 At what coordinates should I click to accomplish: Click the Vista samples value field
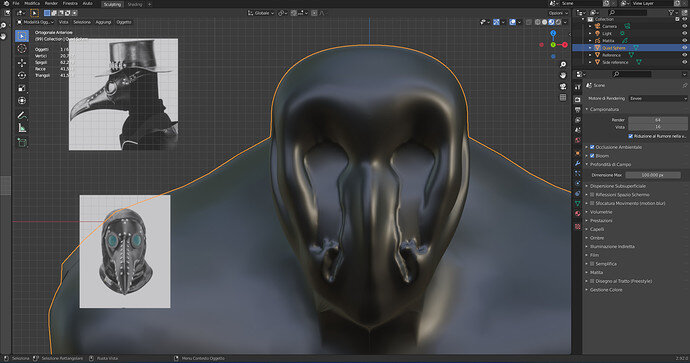[657, 127]
